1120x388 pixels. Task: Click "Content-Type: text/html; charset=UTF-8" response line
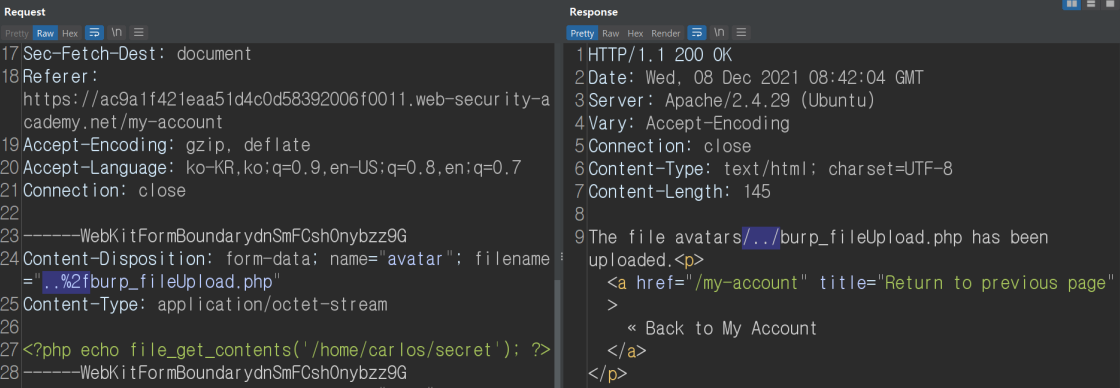click(770, 169)
